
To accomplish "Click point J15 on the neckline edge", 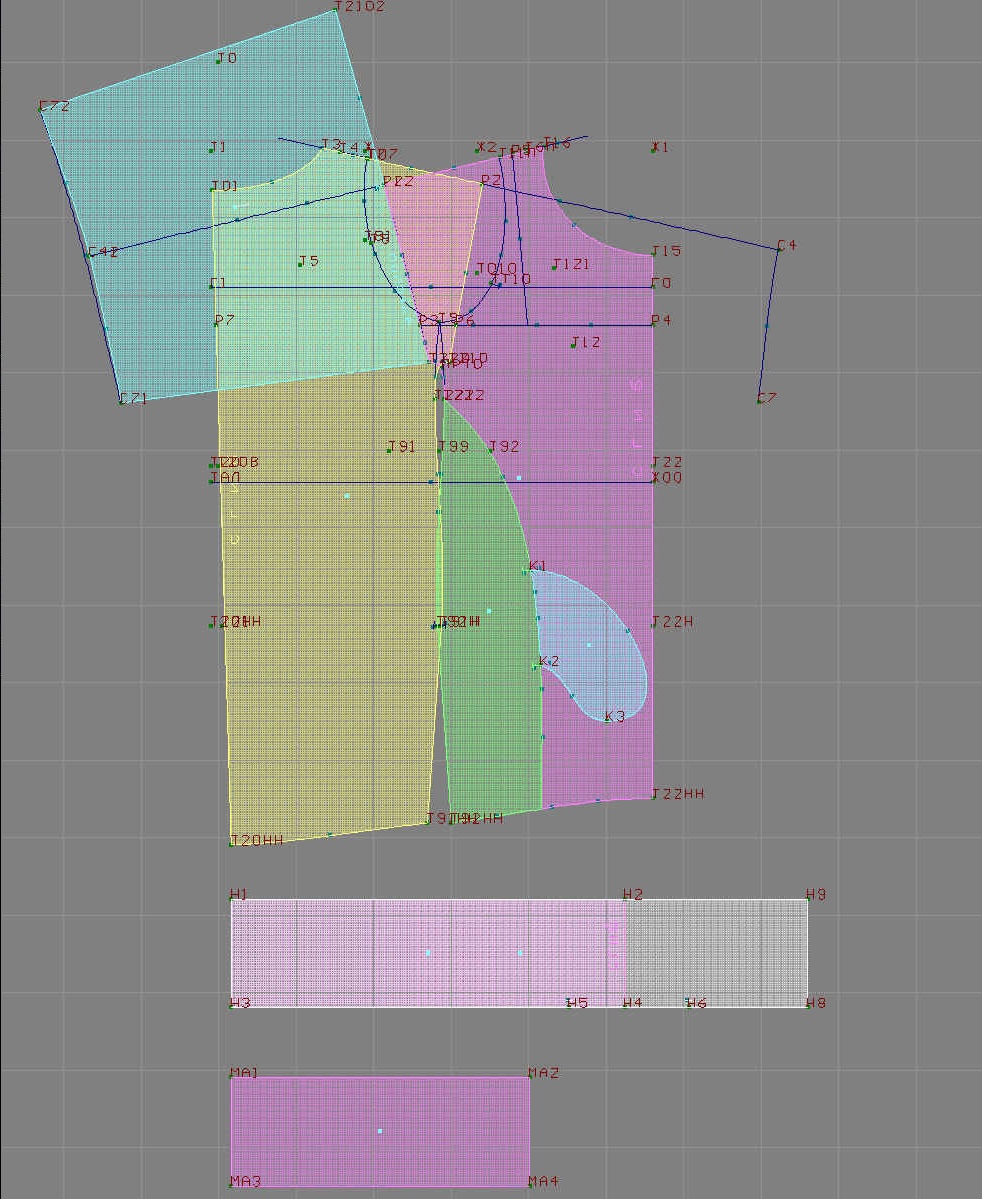I will 653,255.
